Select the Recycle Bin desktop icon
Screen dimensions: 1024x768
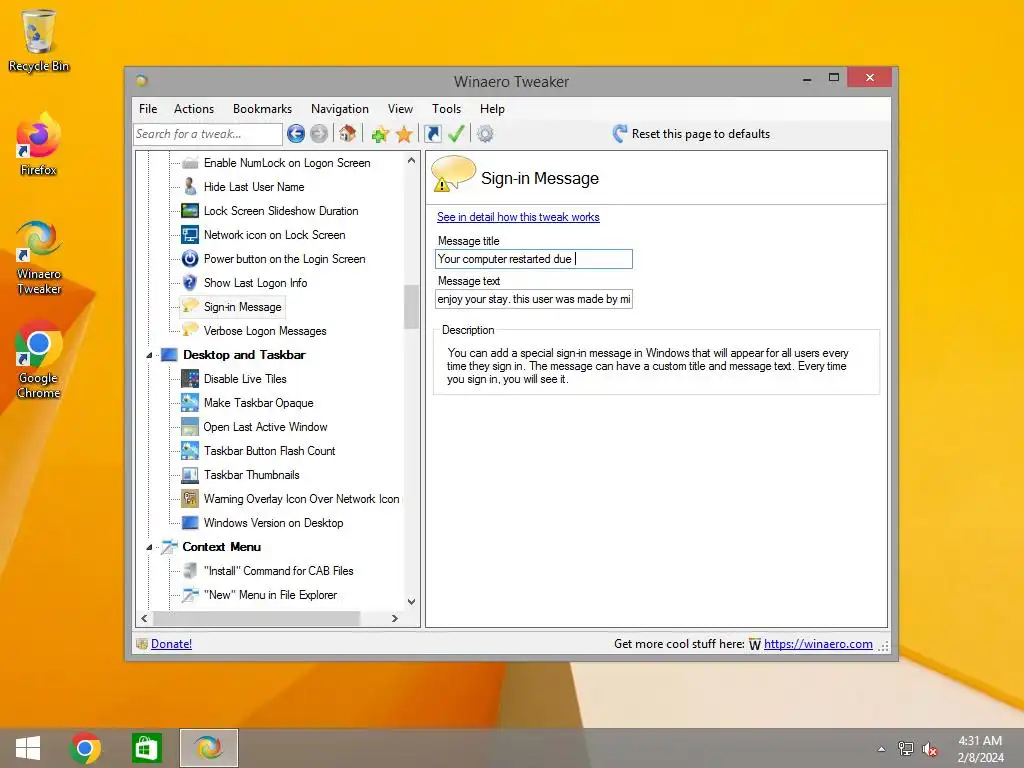[x=39, y=40]
